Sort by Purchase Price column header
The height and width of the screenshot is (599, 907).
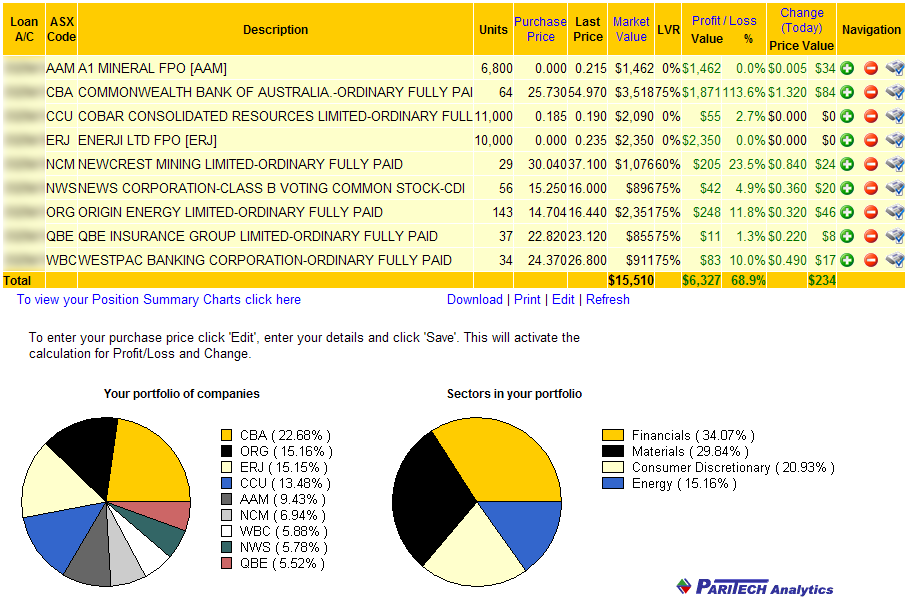(x=540, y=29)
